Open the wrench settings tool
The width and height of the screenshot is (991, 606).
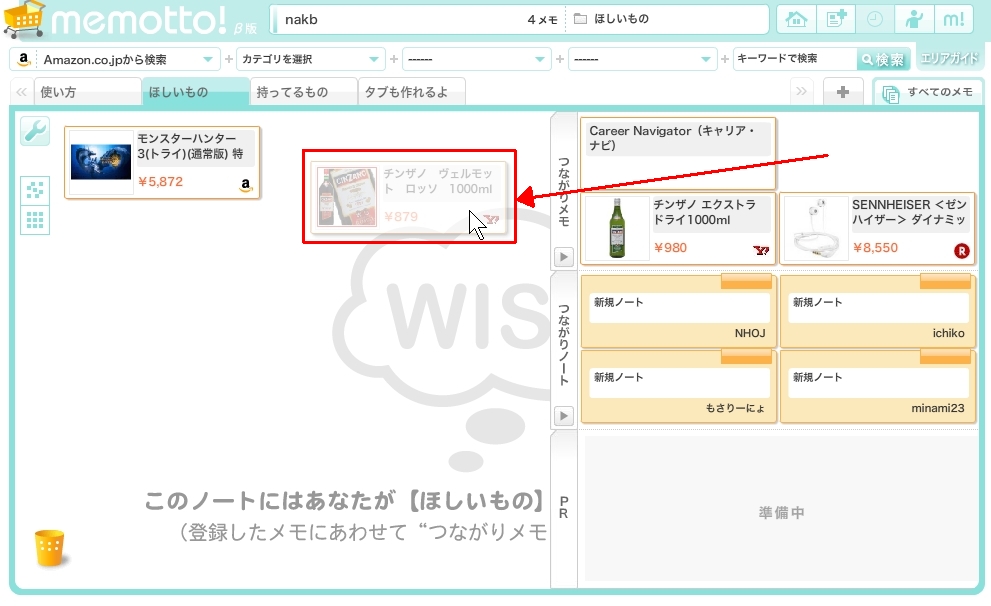[35, 131]
